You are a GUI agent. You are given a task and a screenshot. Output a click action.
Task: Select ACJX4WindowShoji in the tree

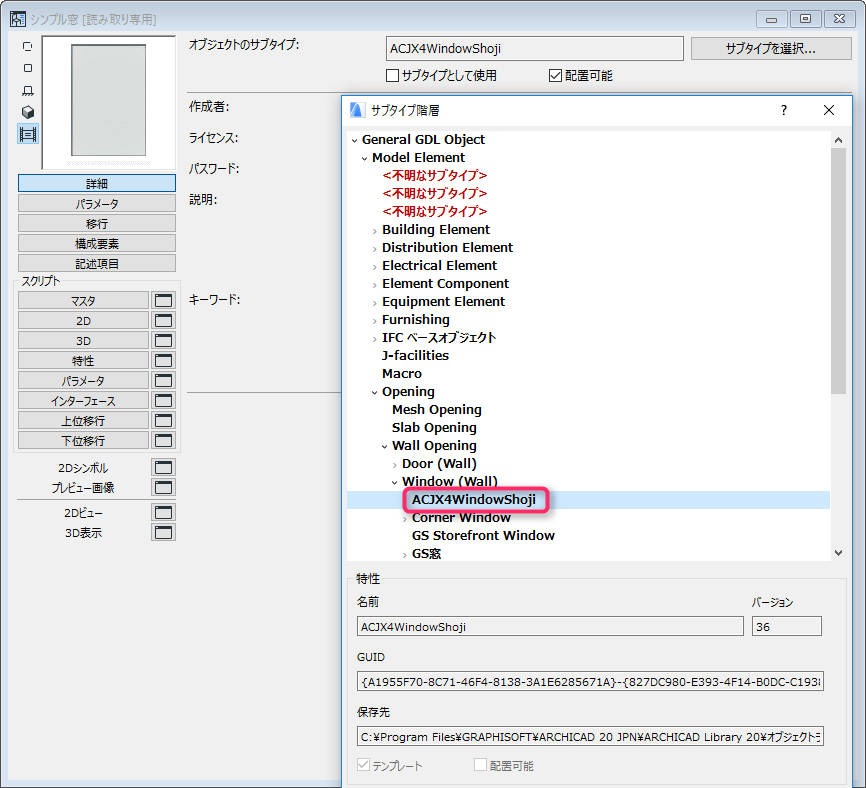(x=474, y=500)
